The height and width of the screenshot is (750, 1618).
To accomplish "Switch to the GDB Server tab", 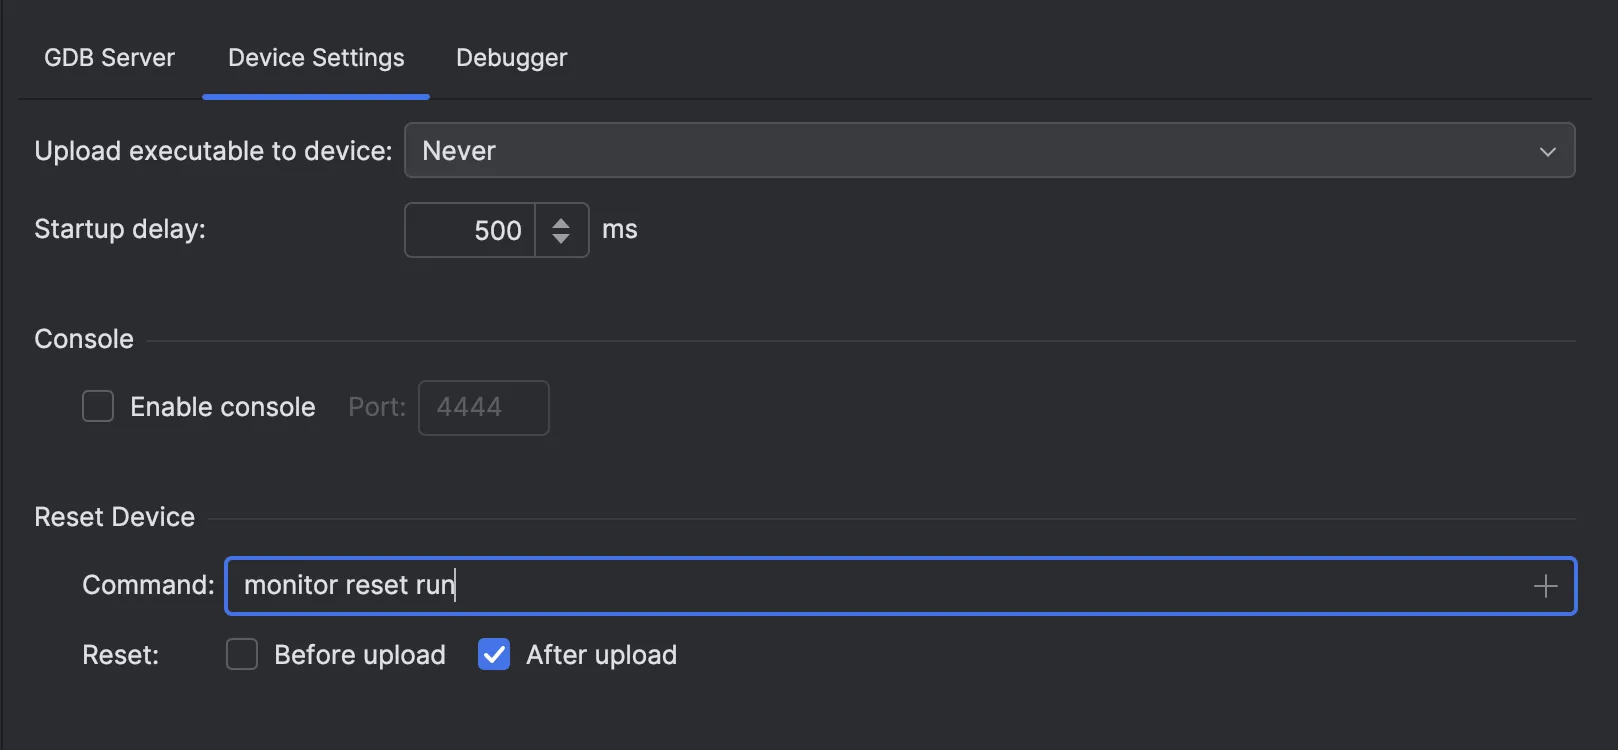I will (109, 58).
